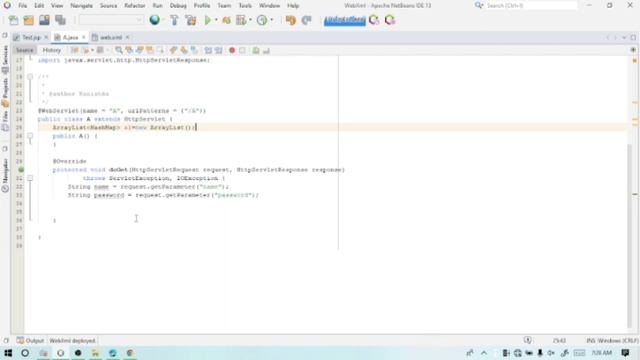Close the A.java editor tab
Screen dimensions: 640x360
coord(84,38)
